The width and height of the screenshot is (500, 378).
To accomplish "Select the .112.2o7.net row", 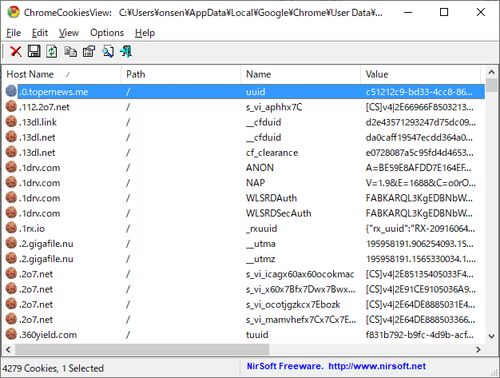I will (x=244, y=107).
